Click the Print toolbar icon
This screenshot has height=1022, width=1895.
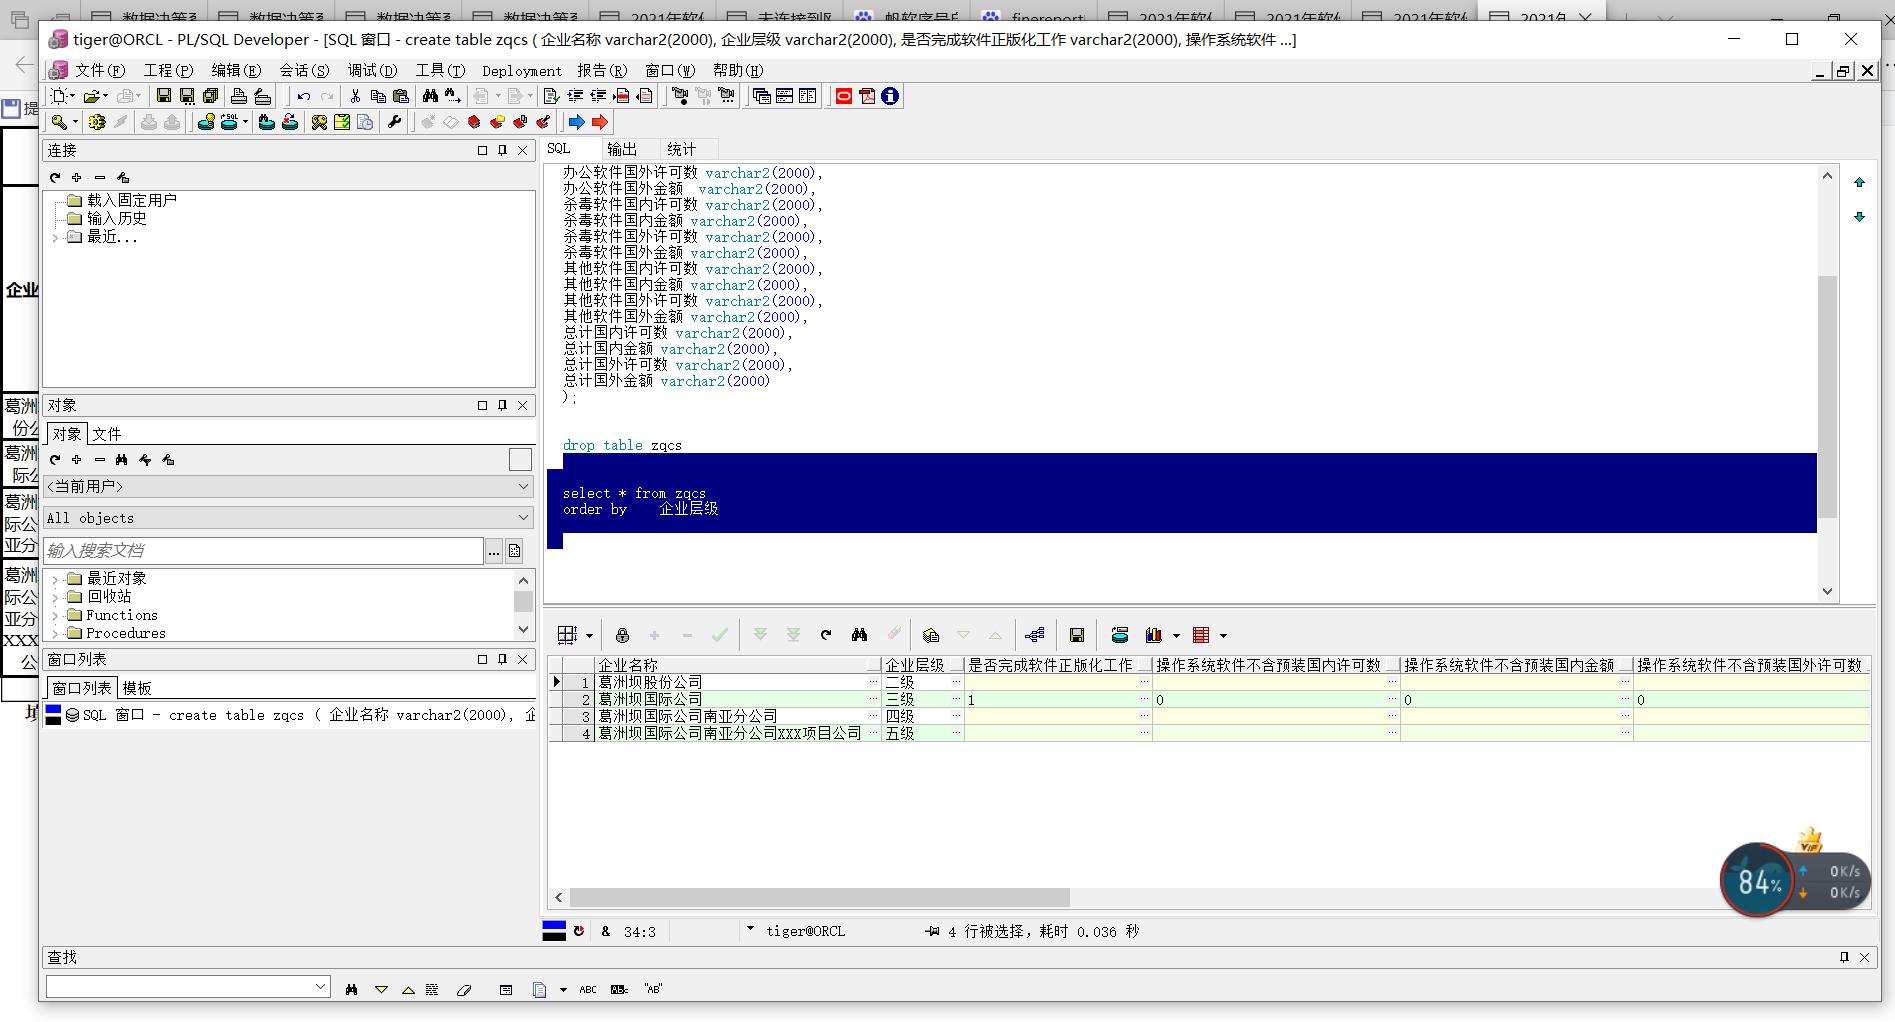coord(239,96)
